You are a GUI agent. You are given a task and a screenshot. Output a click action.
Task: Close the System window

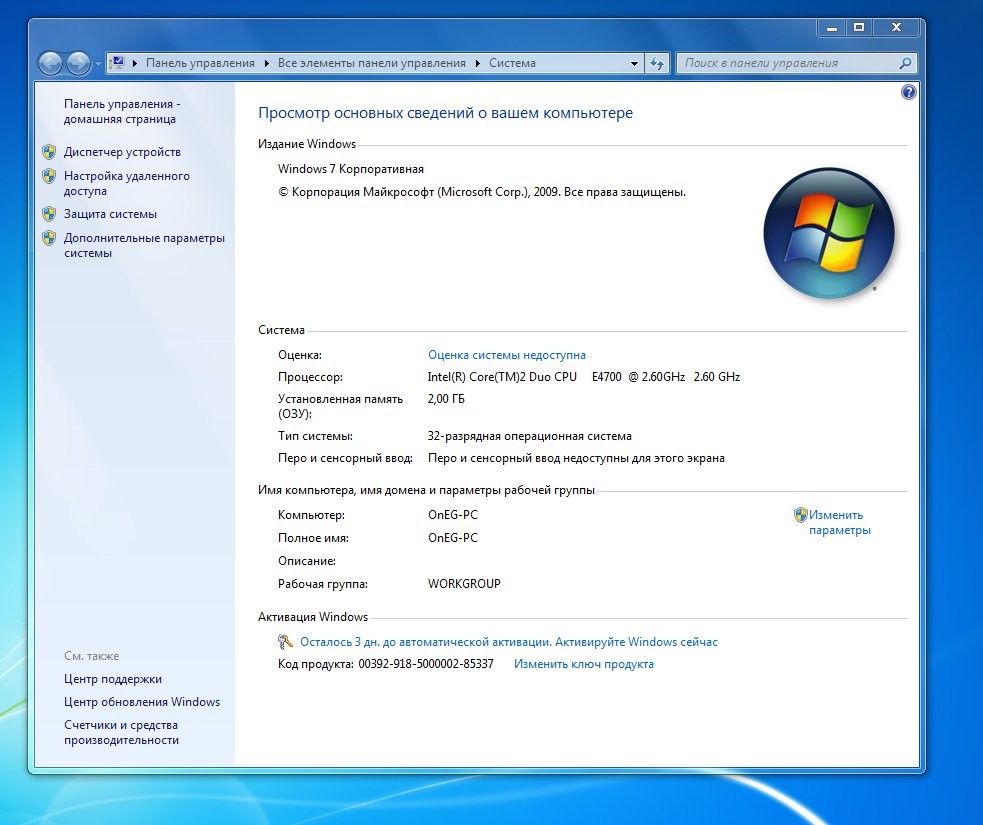coord(896,28)
